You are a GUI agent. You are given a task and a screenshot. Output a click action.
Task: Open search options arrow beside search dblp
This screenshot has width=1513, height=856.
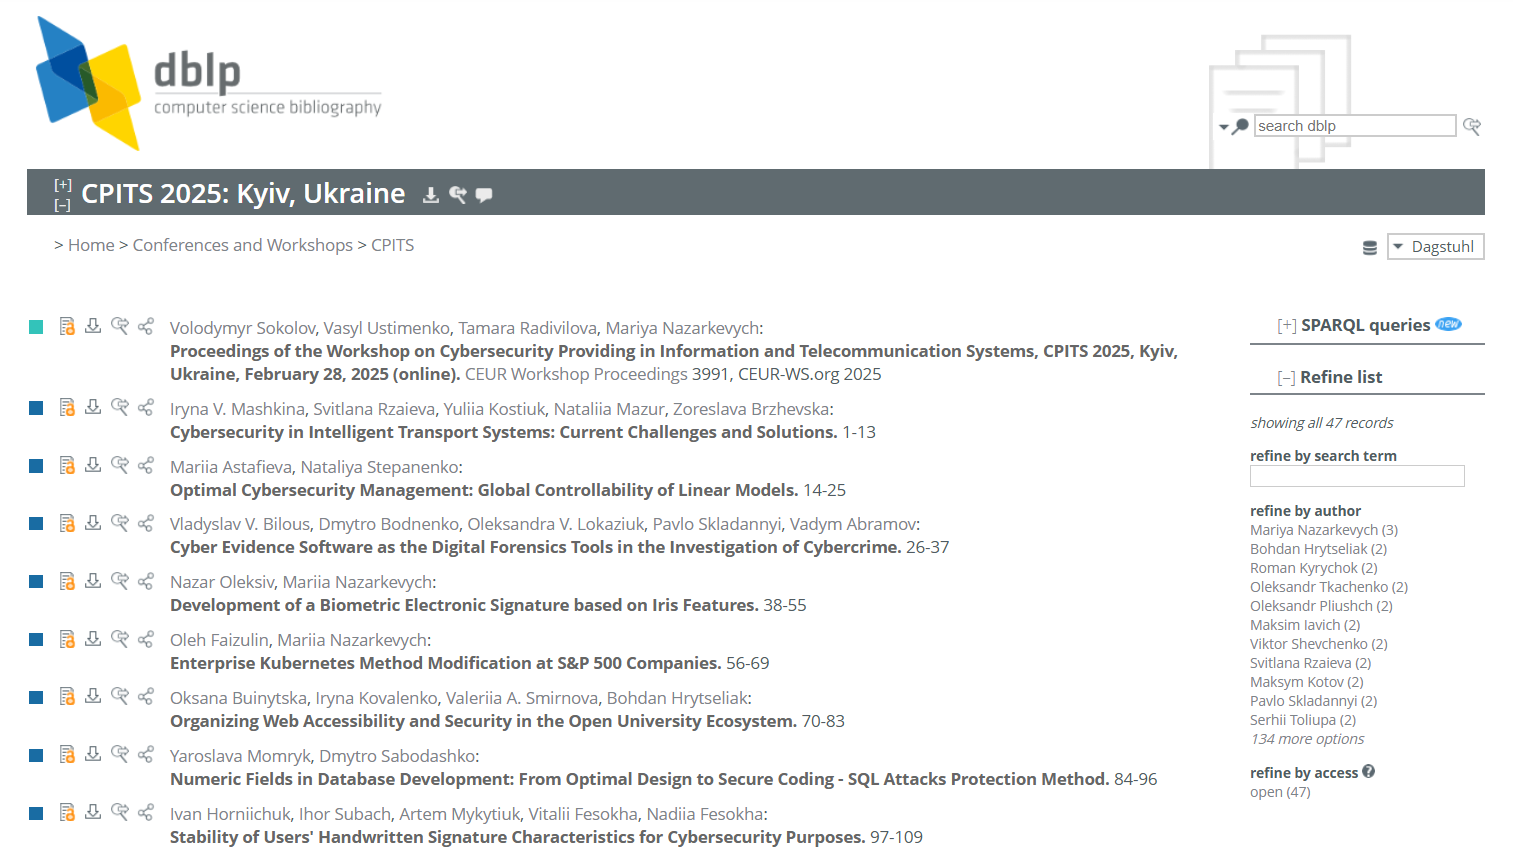[x=1224, y=127]
